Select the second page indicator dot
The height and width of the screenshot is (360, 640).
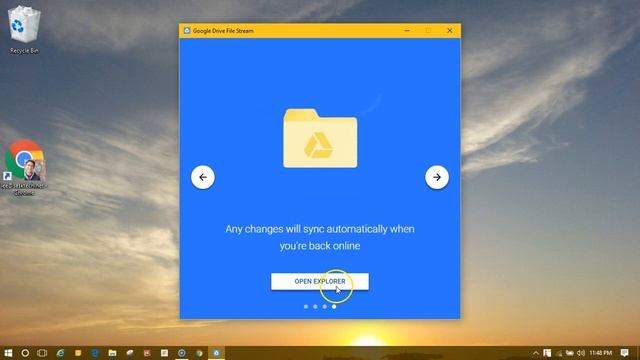[x=315, y=307]
